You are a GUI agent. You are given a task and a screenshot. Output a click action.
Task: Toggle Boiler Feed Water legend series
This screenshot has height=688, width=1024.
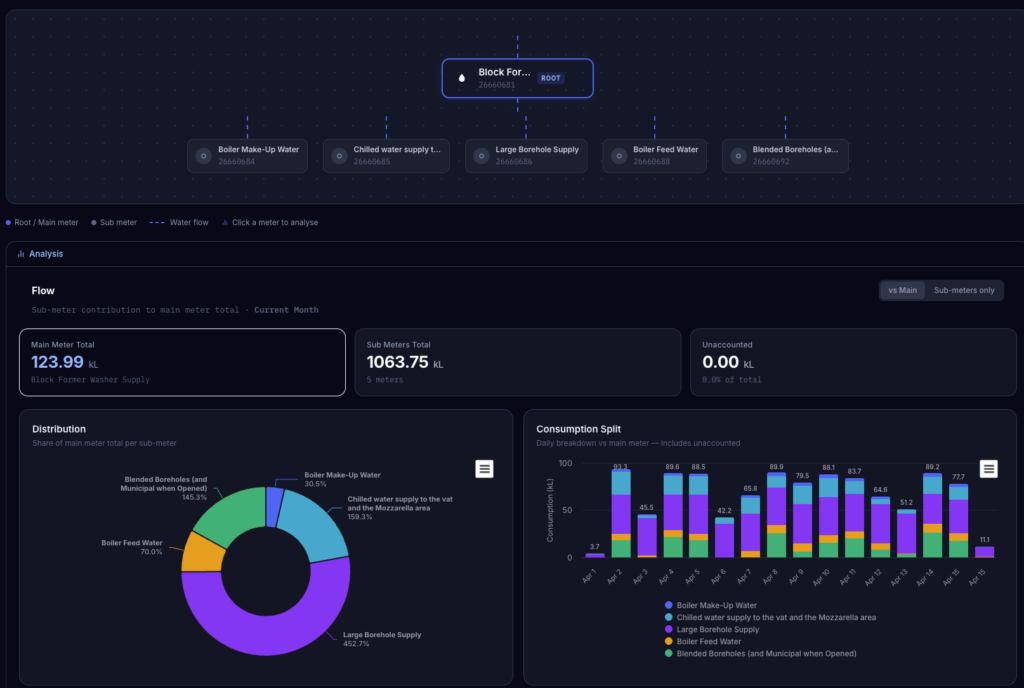click(703, 642)
